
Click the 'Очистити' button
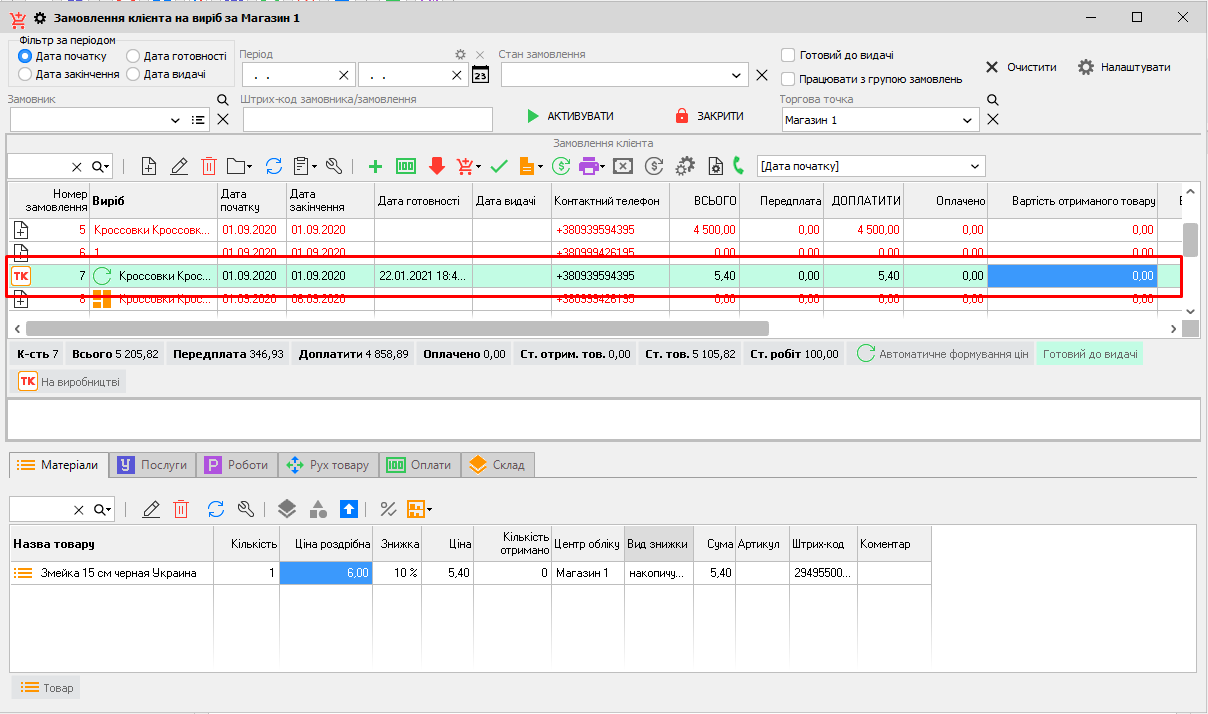(x=1021, y=67)
